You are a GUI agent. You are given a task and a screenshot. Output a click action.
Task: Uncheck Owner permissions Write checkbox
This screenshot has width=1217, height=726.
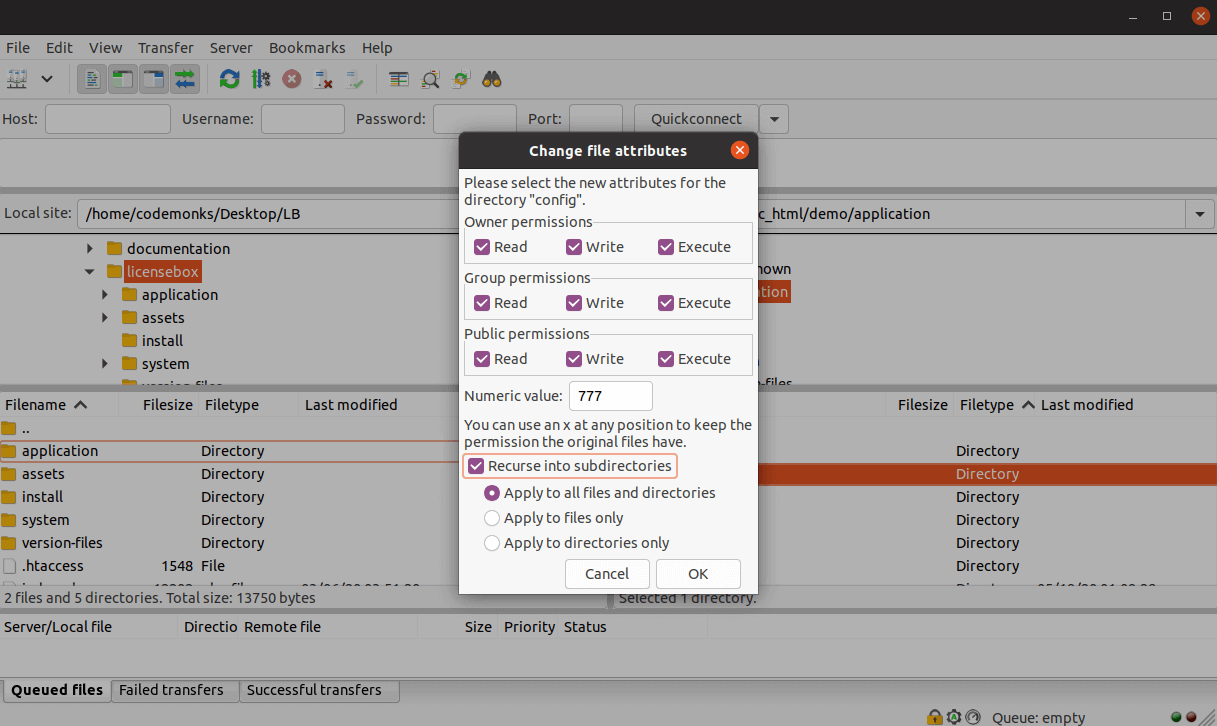pos(574,247)
